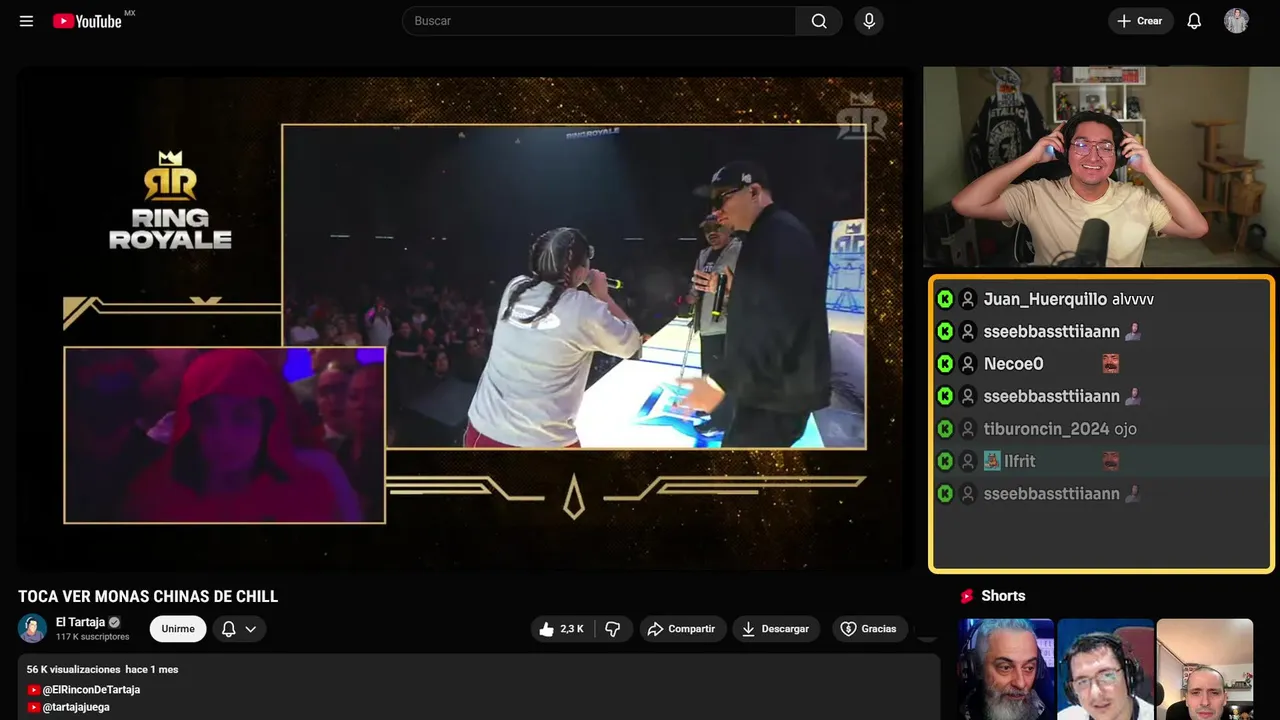Image resolution: width=1280 pixels, height=720 pixels.
Task: Open El Tartaja channel avatar
Action: tap(33, 628)
